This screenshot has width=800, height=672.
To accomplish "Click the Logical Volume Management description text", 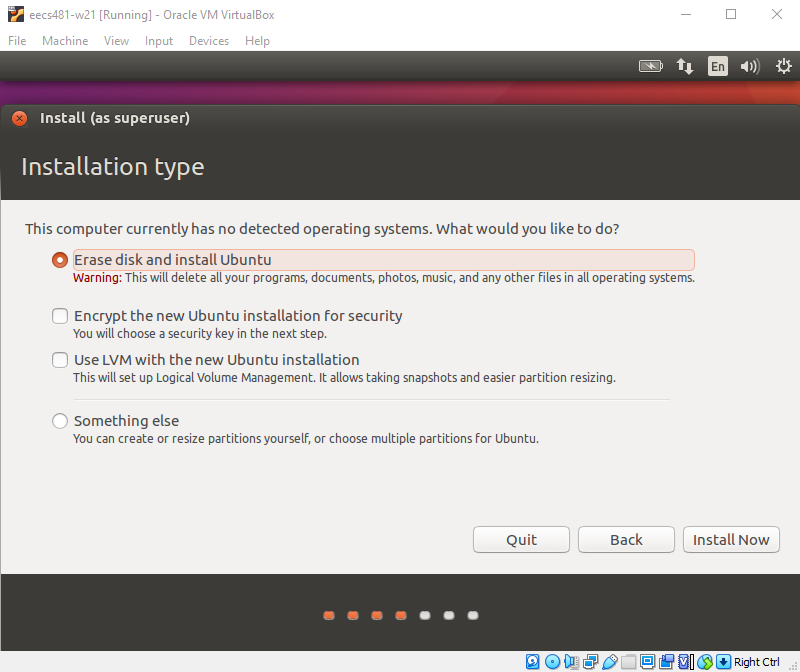I will point(344,378).
